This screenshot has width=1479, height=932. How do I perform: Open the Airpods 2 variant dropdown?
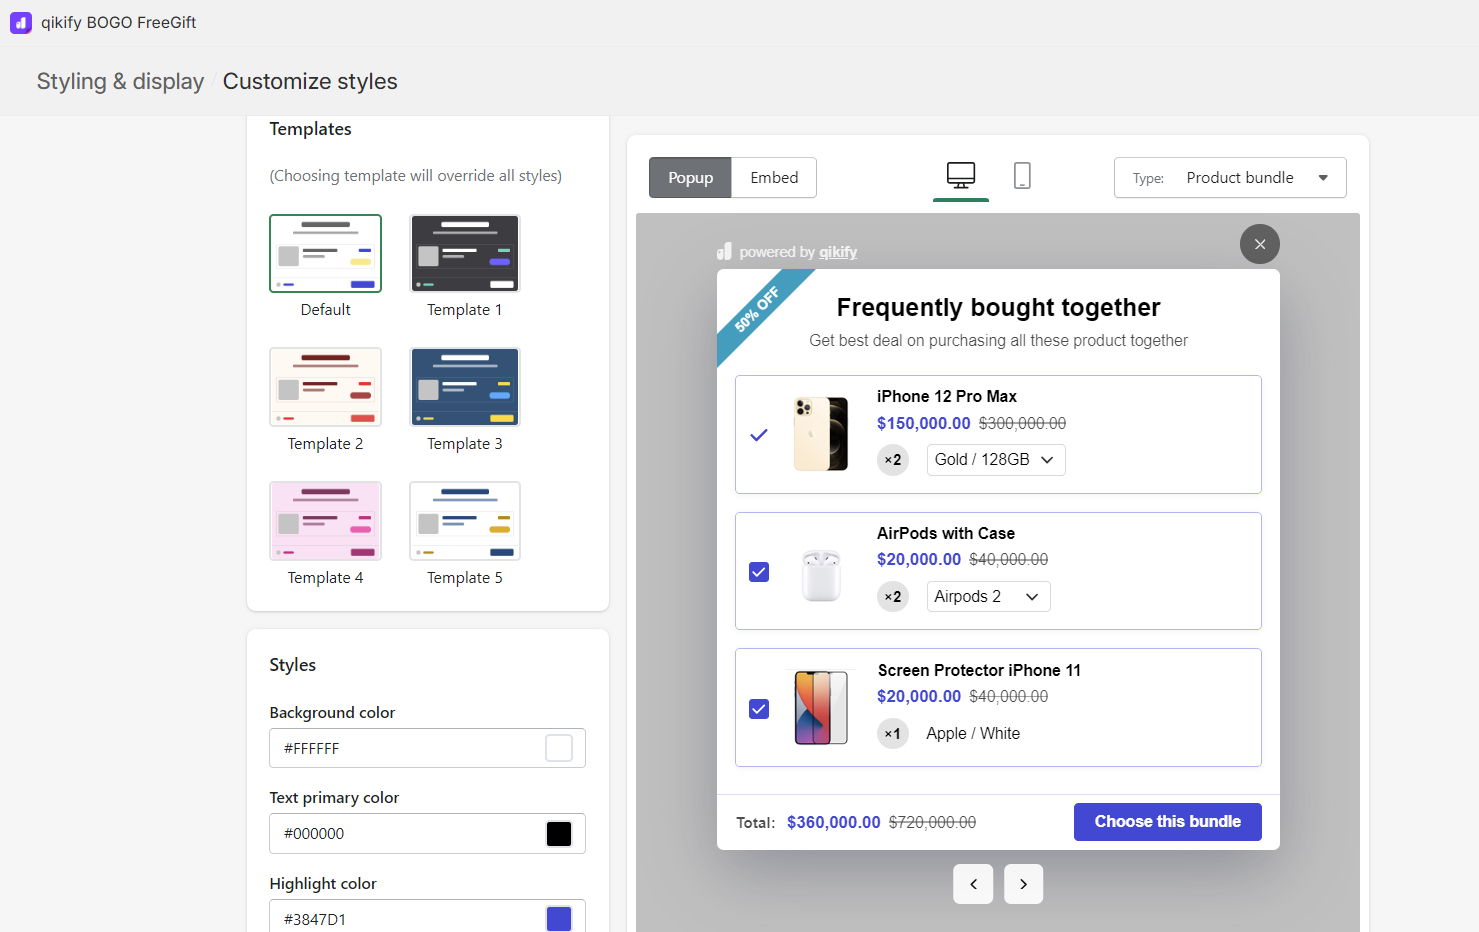pos(988,597)
